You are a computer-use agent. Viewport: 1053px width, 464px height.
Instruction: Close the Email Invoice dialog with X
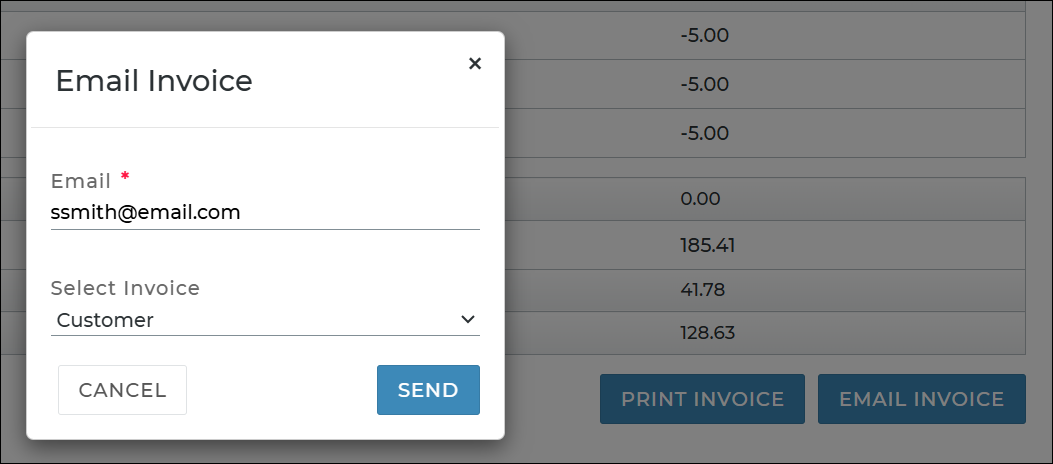(x=475, y=64)
